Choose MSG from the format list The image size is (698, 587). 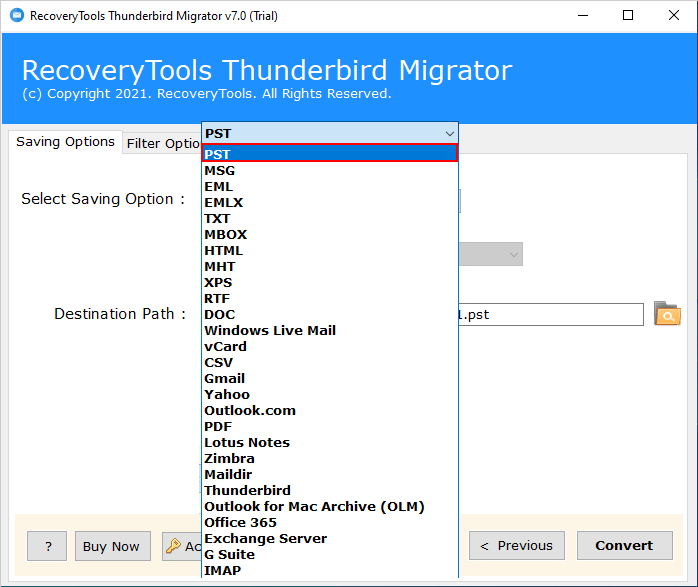pyautogui.click(x=329, y=170)
